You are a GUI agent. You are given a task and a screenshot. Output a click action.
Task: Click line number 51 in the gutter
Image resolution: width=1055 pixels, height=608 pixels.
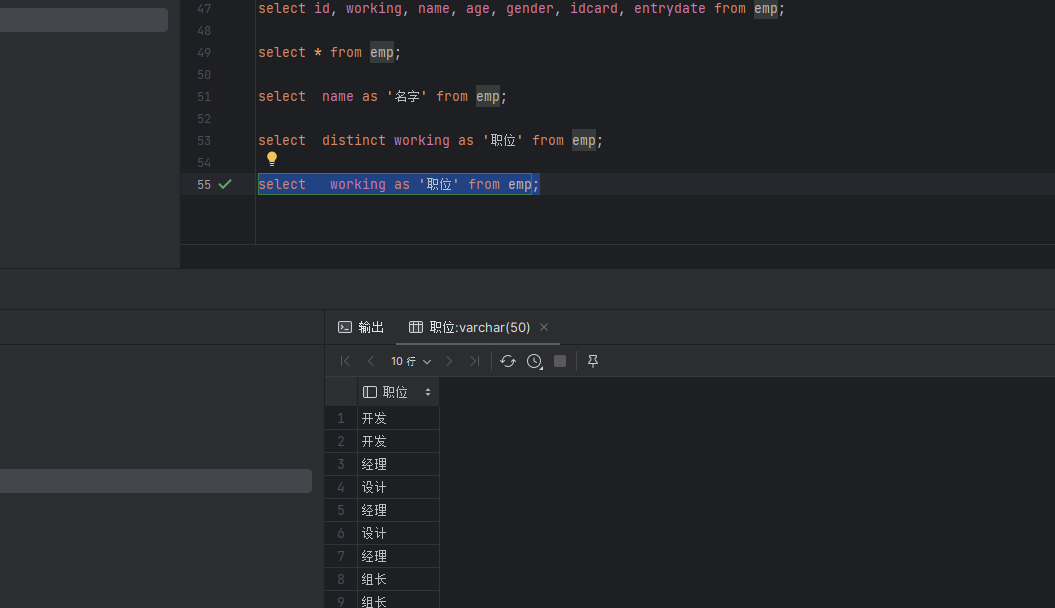click(204, 97)
